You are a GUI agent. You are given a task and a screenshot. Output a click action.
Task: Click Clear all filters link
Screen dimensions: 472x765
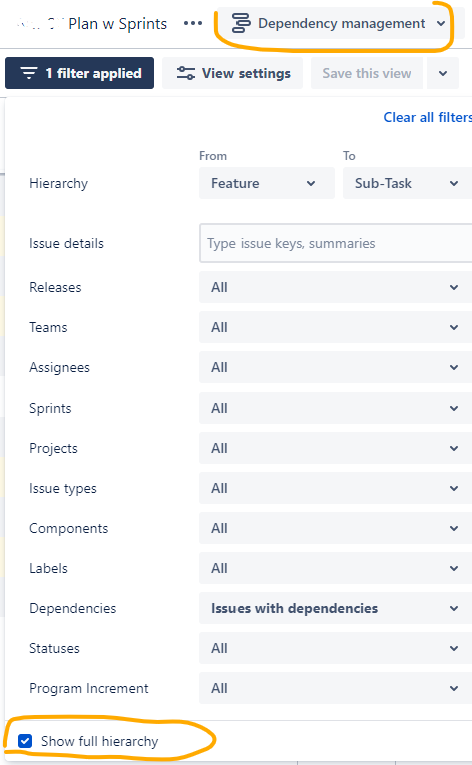point(428,117)
